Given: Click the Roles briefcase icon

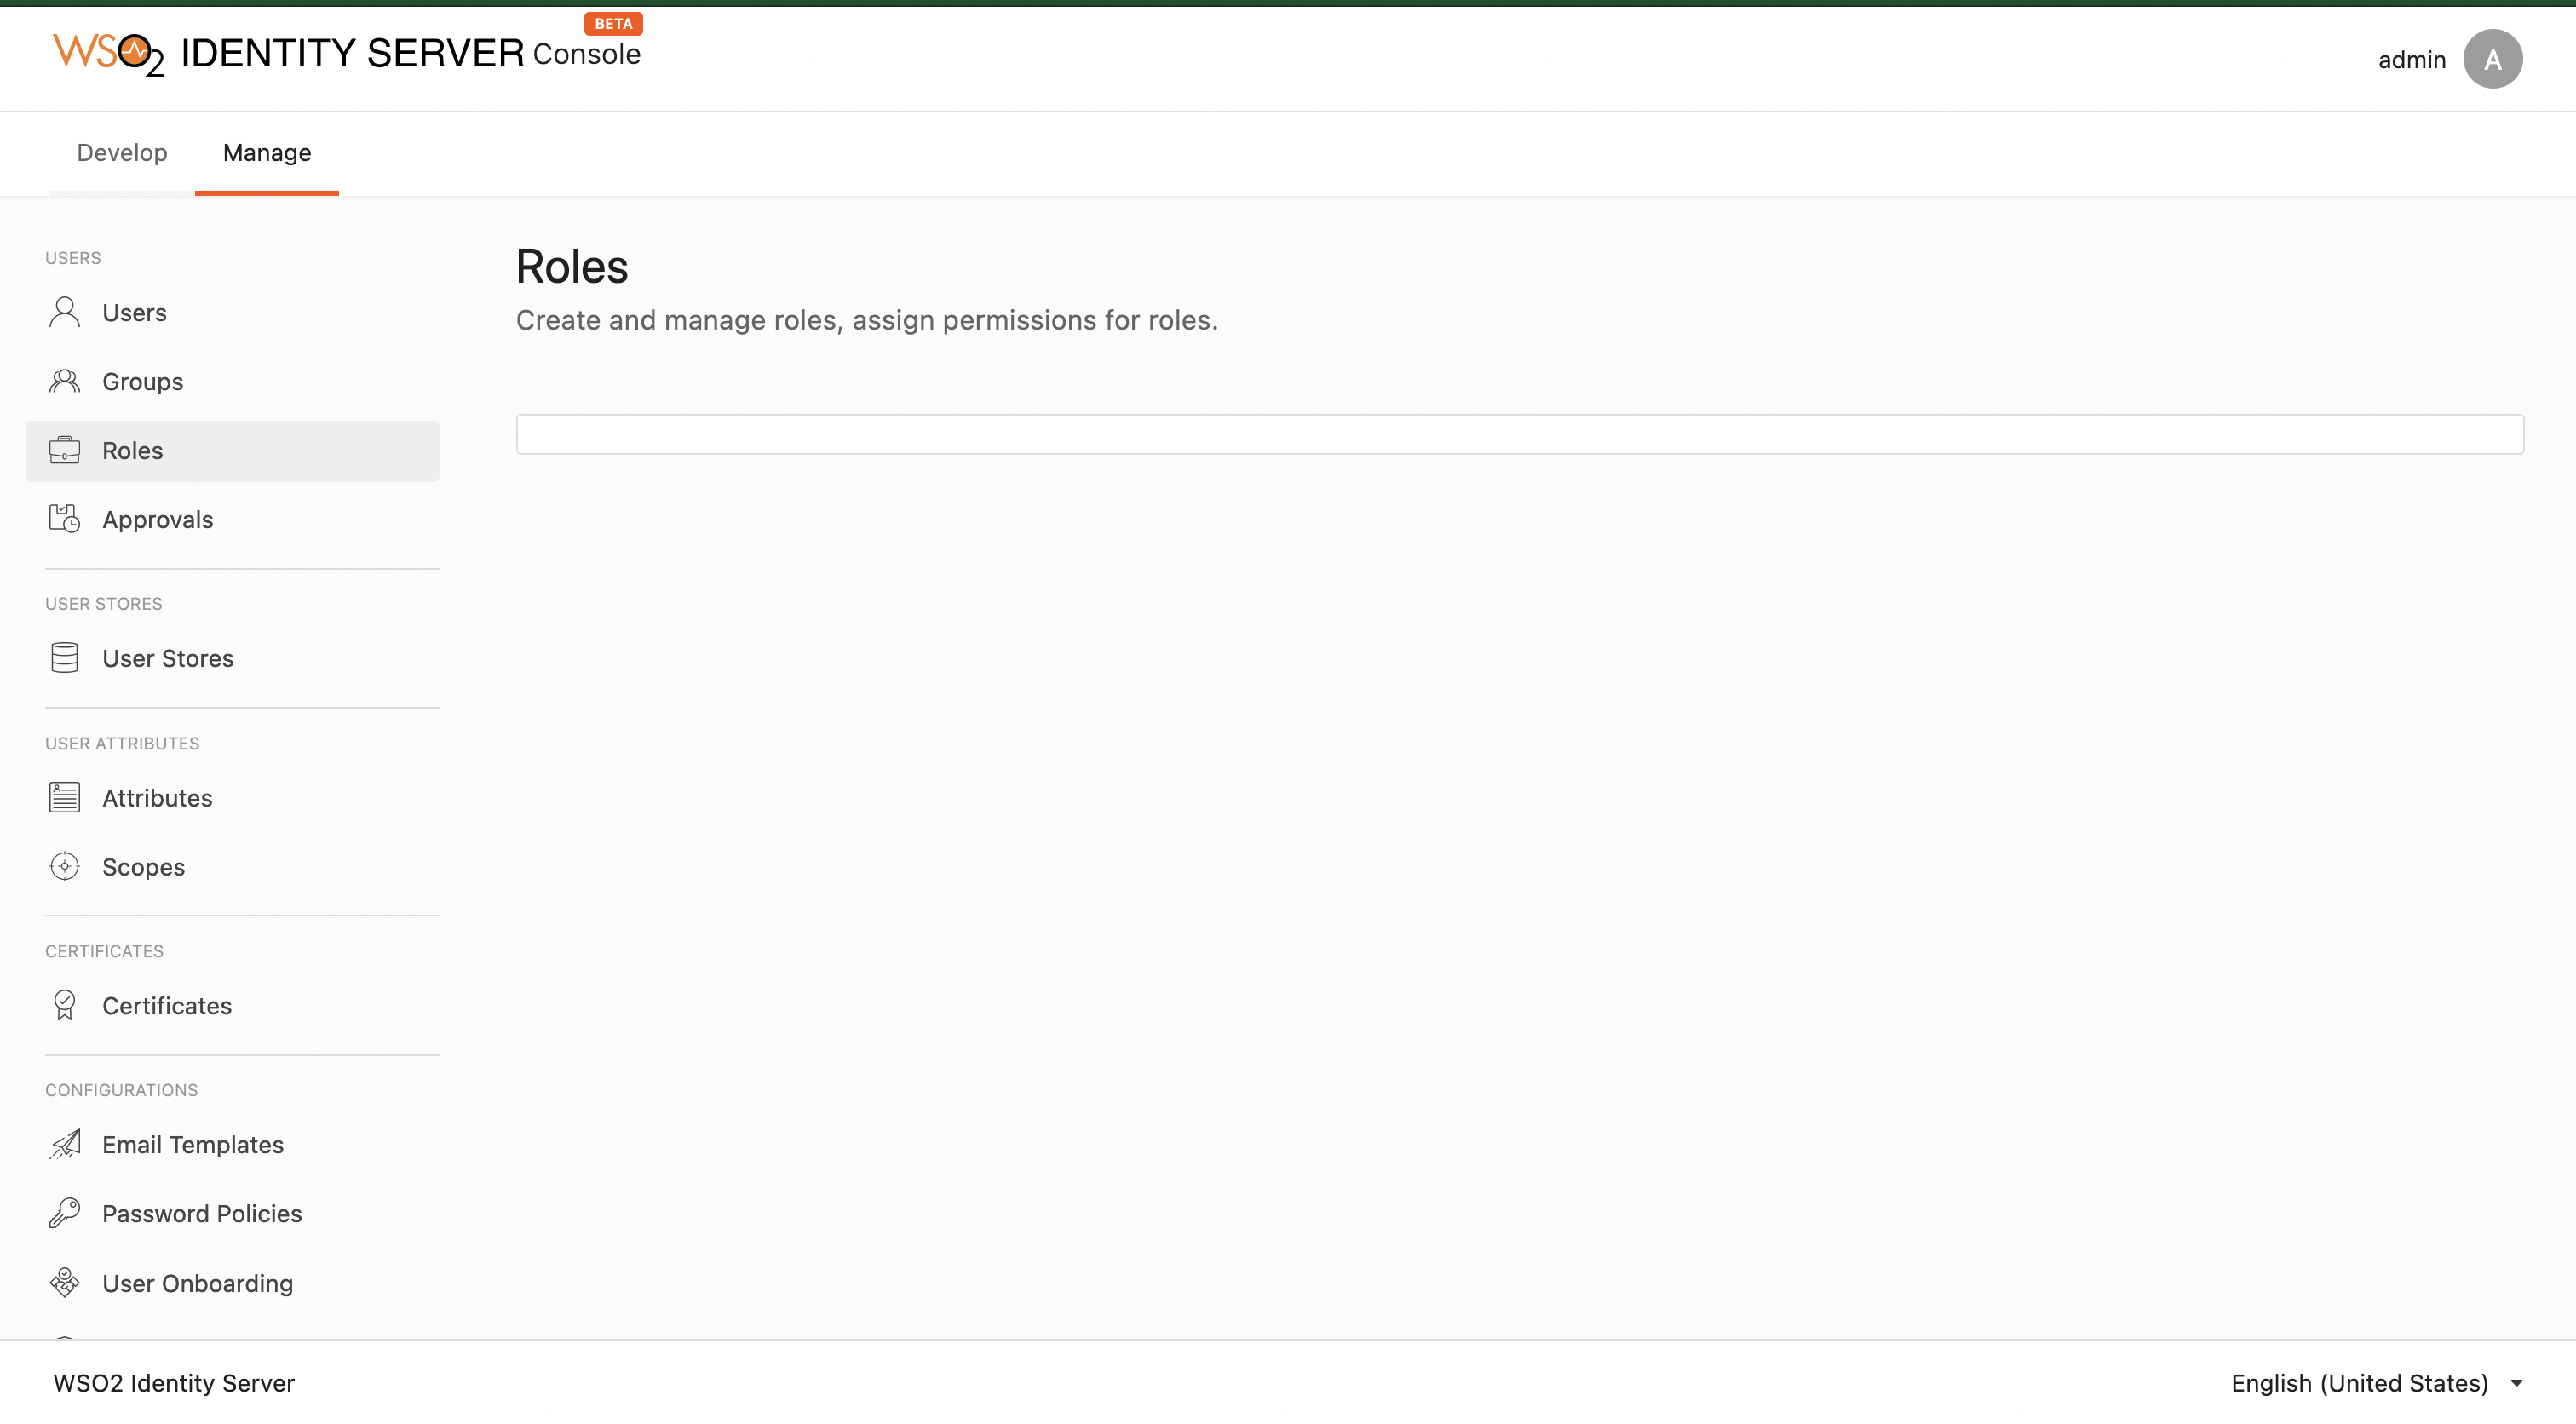Looking at the screenshot, I should [x=64, y=450].
